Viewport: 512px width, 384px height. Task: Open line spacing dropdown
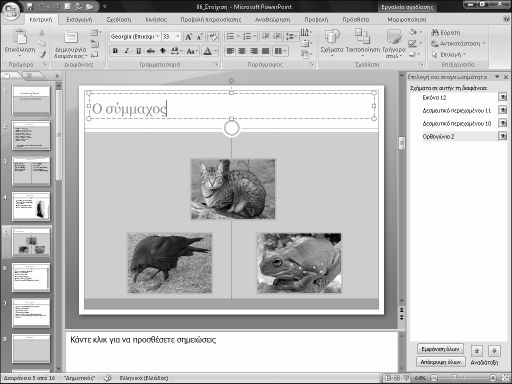point(290,36)
